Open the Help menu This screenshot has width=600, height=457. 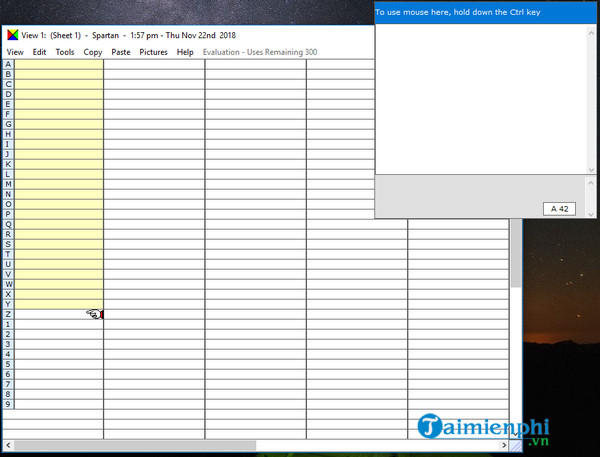click(185, 52)
